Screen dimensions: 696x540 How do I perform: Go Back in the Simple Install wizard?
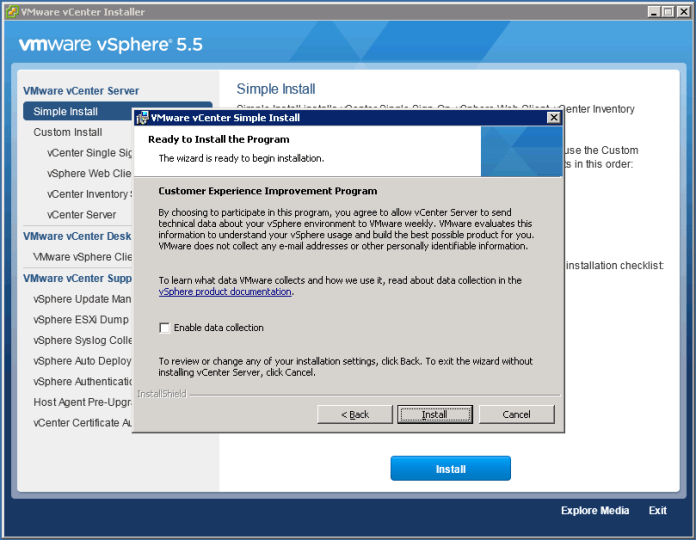tap(354, 414)
